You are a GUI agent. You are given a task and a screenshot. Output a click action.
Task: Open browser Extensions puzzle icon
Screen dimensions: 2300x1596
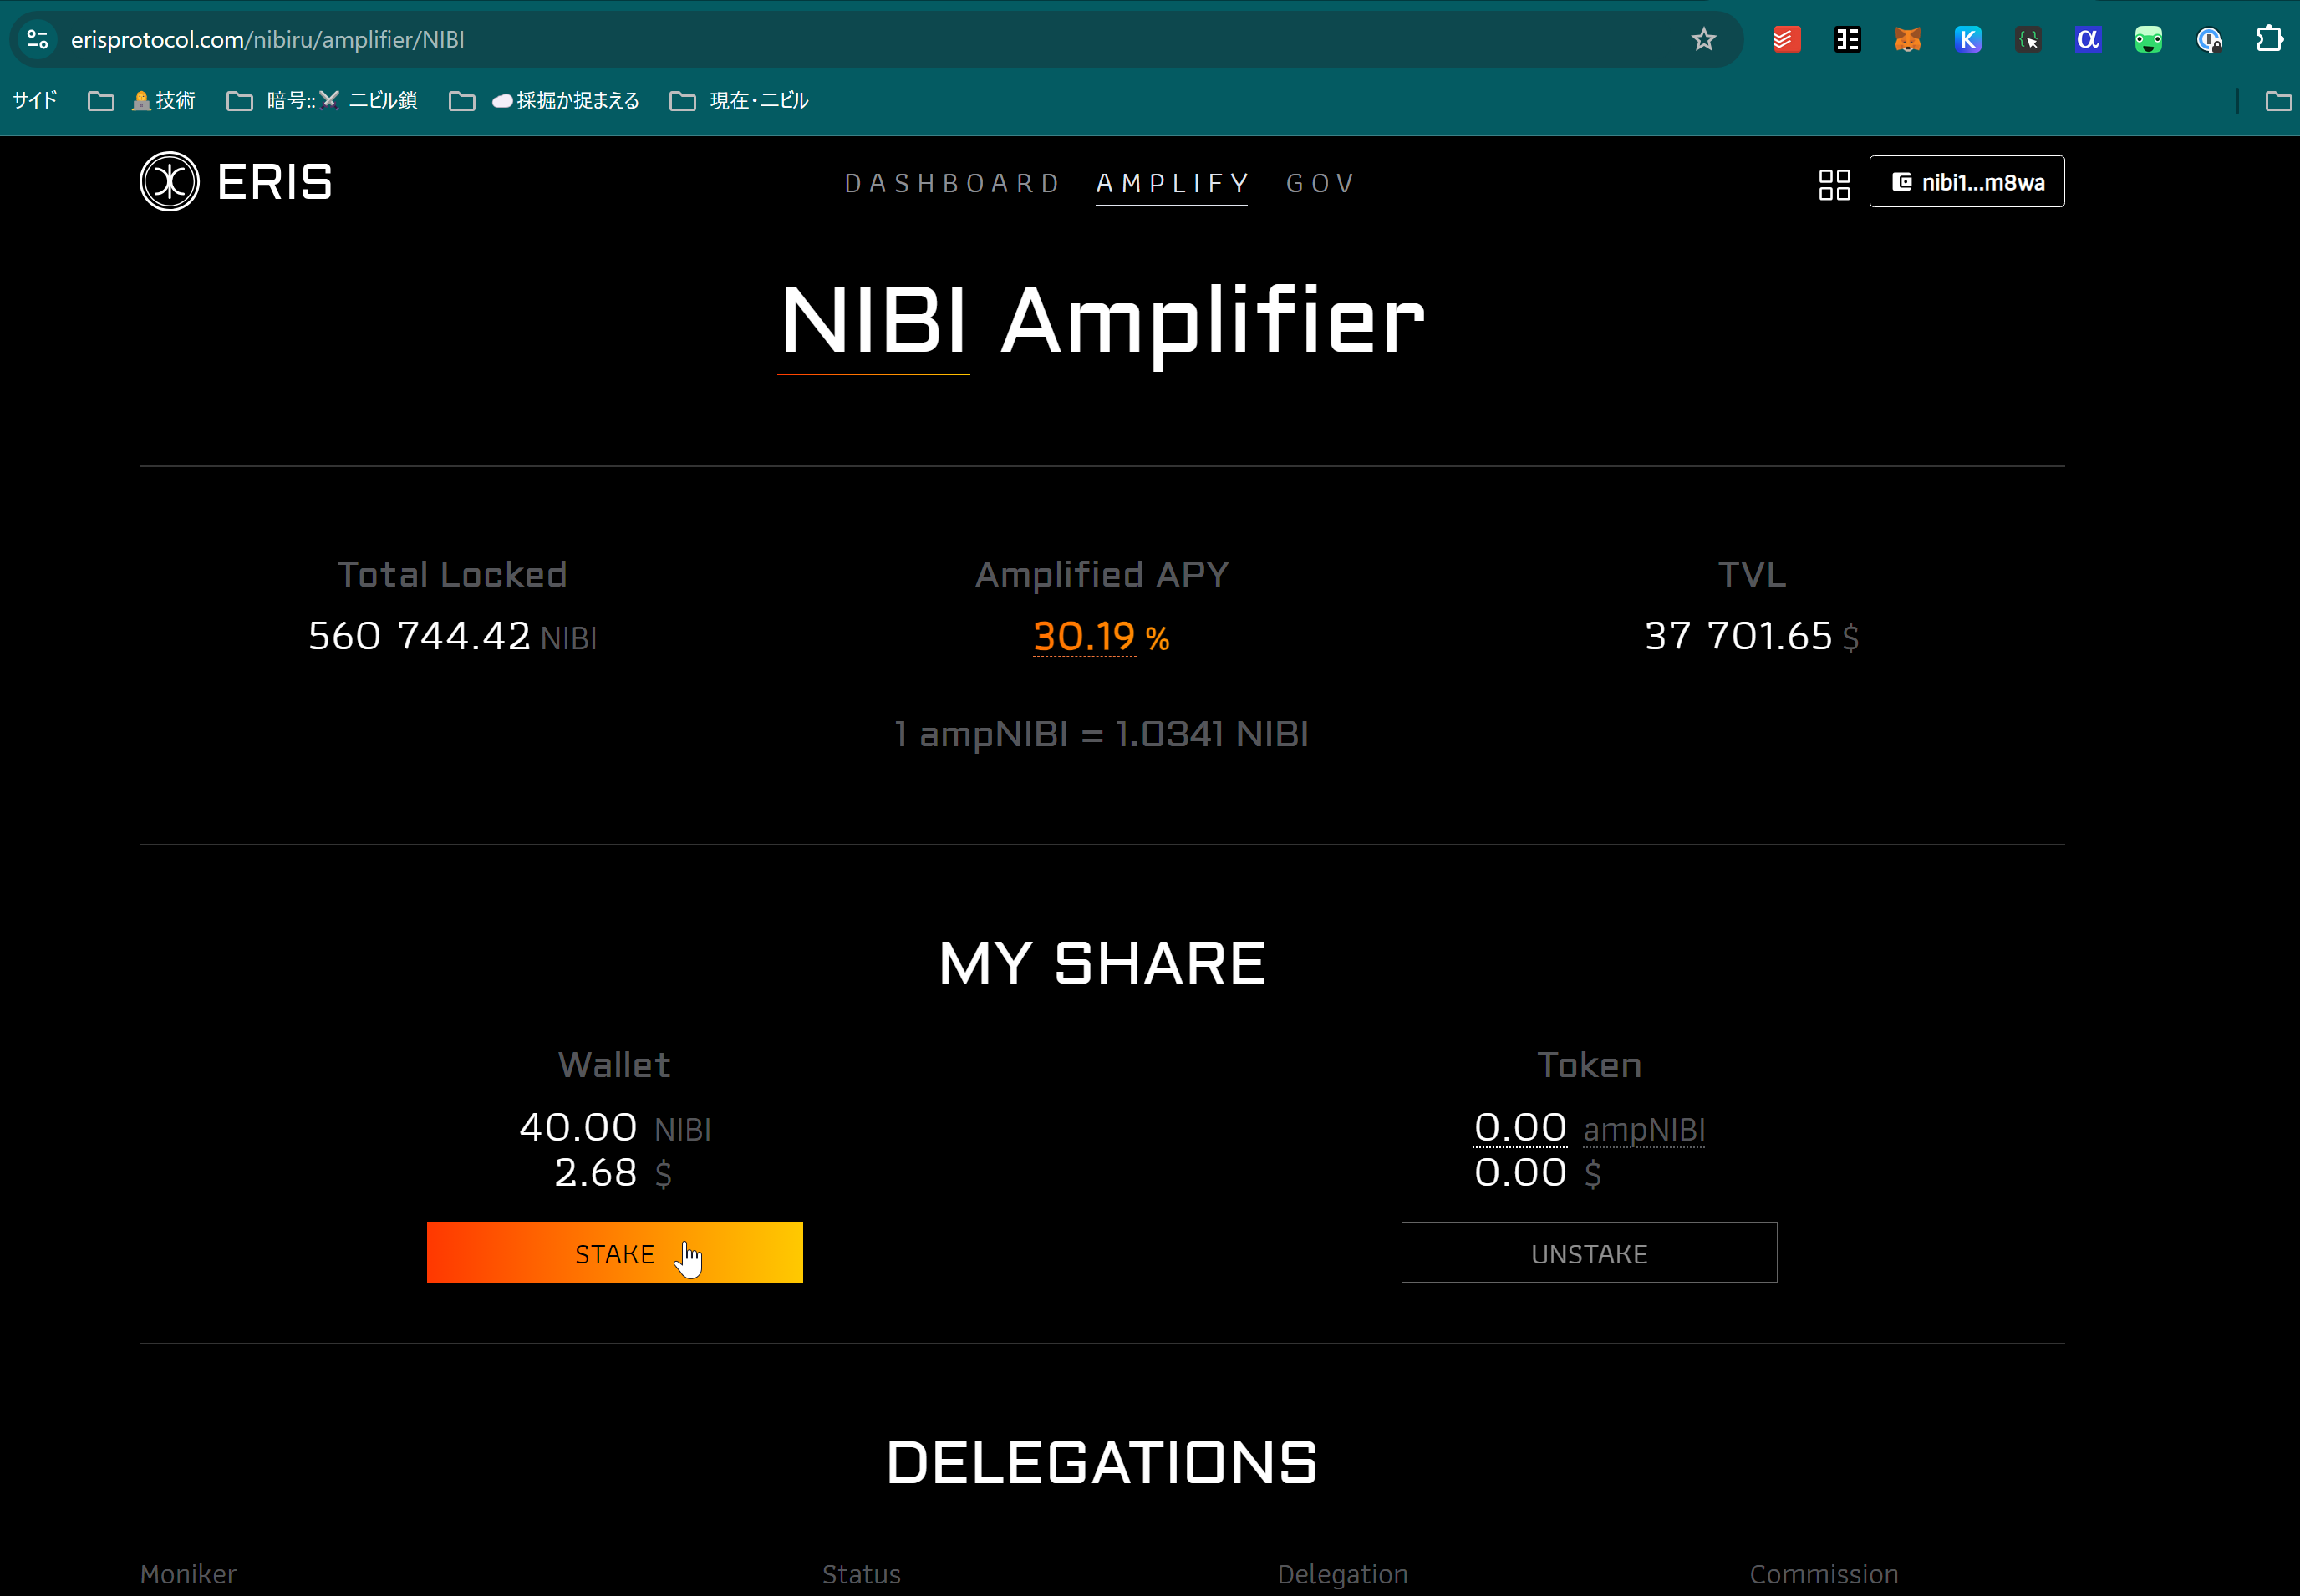(2269, 40)
